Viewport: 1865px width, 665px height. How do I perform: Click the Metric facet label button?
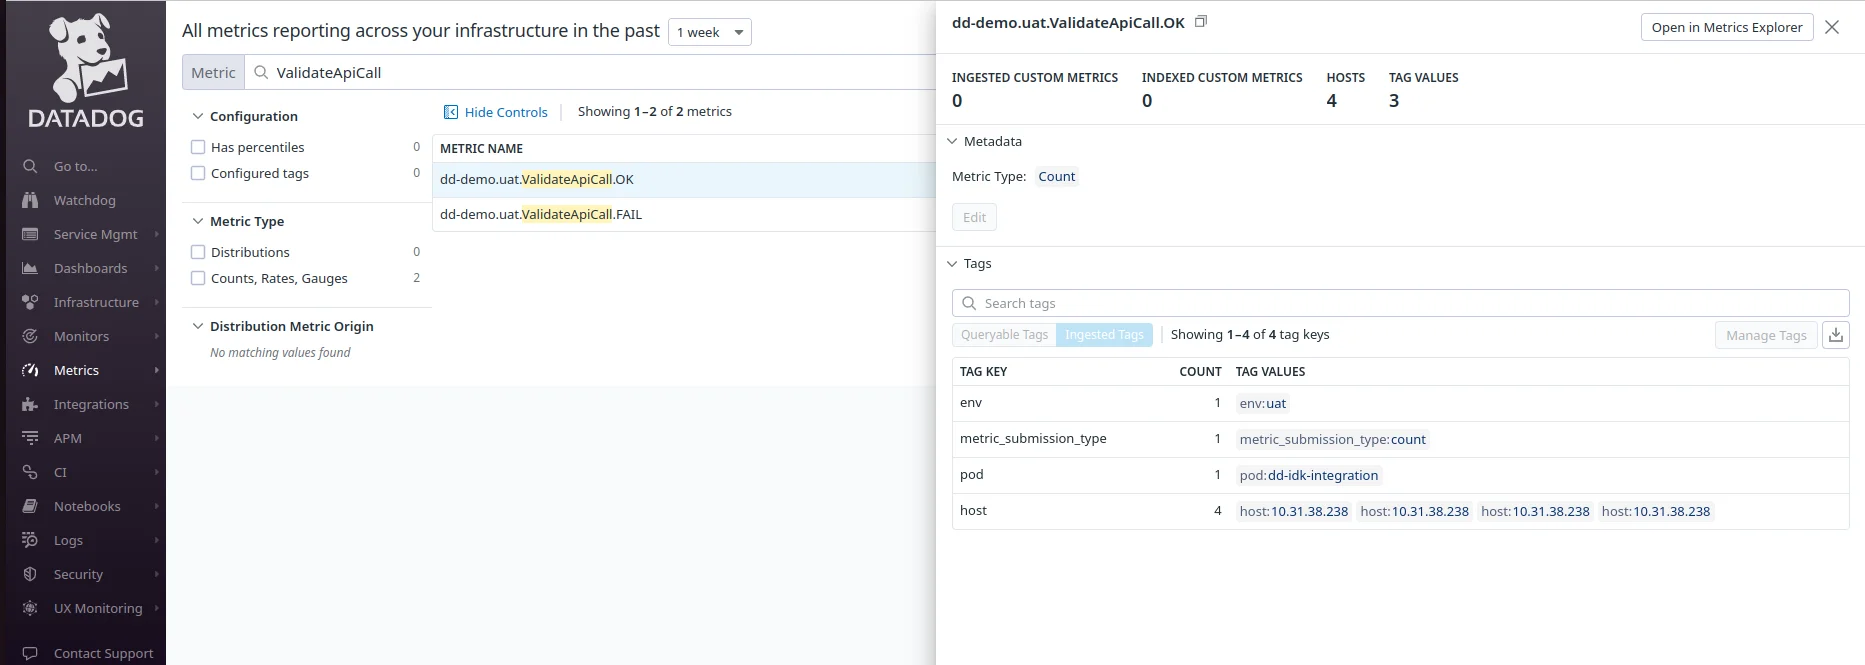pos(213,72)
